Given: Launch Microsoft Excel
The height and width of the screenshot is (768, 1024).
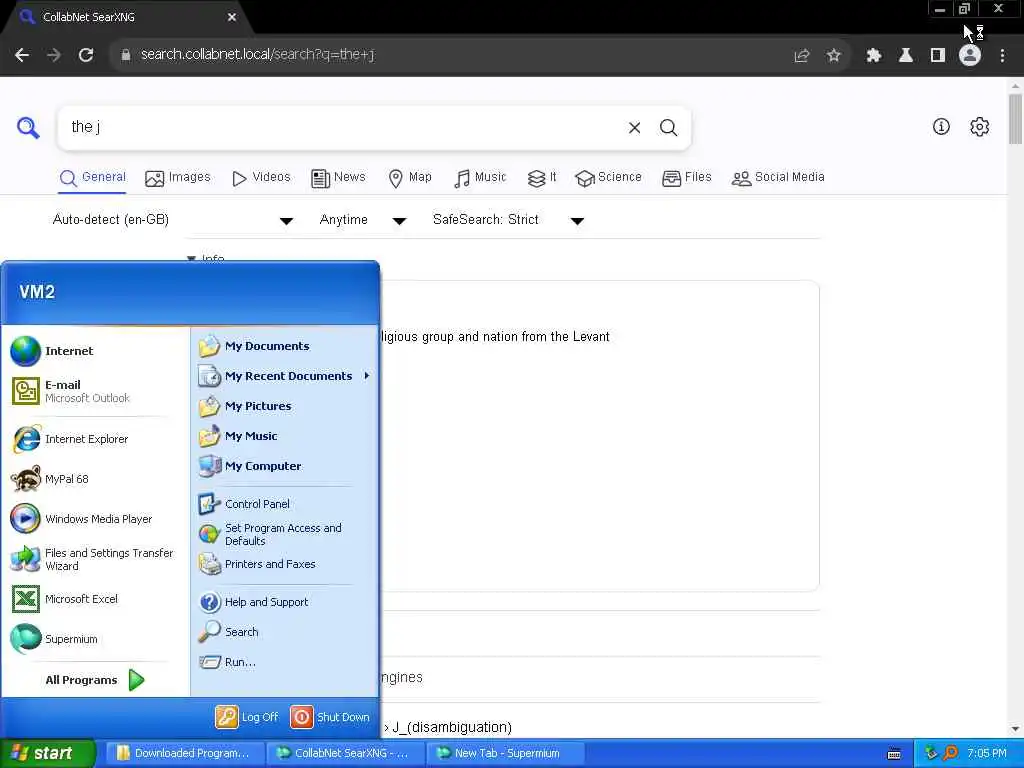Looking at the screenshot, I should point(95,599).
